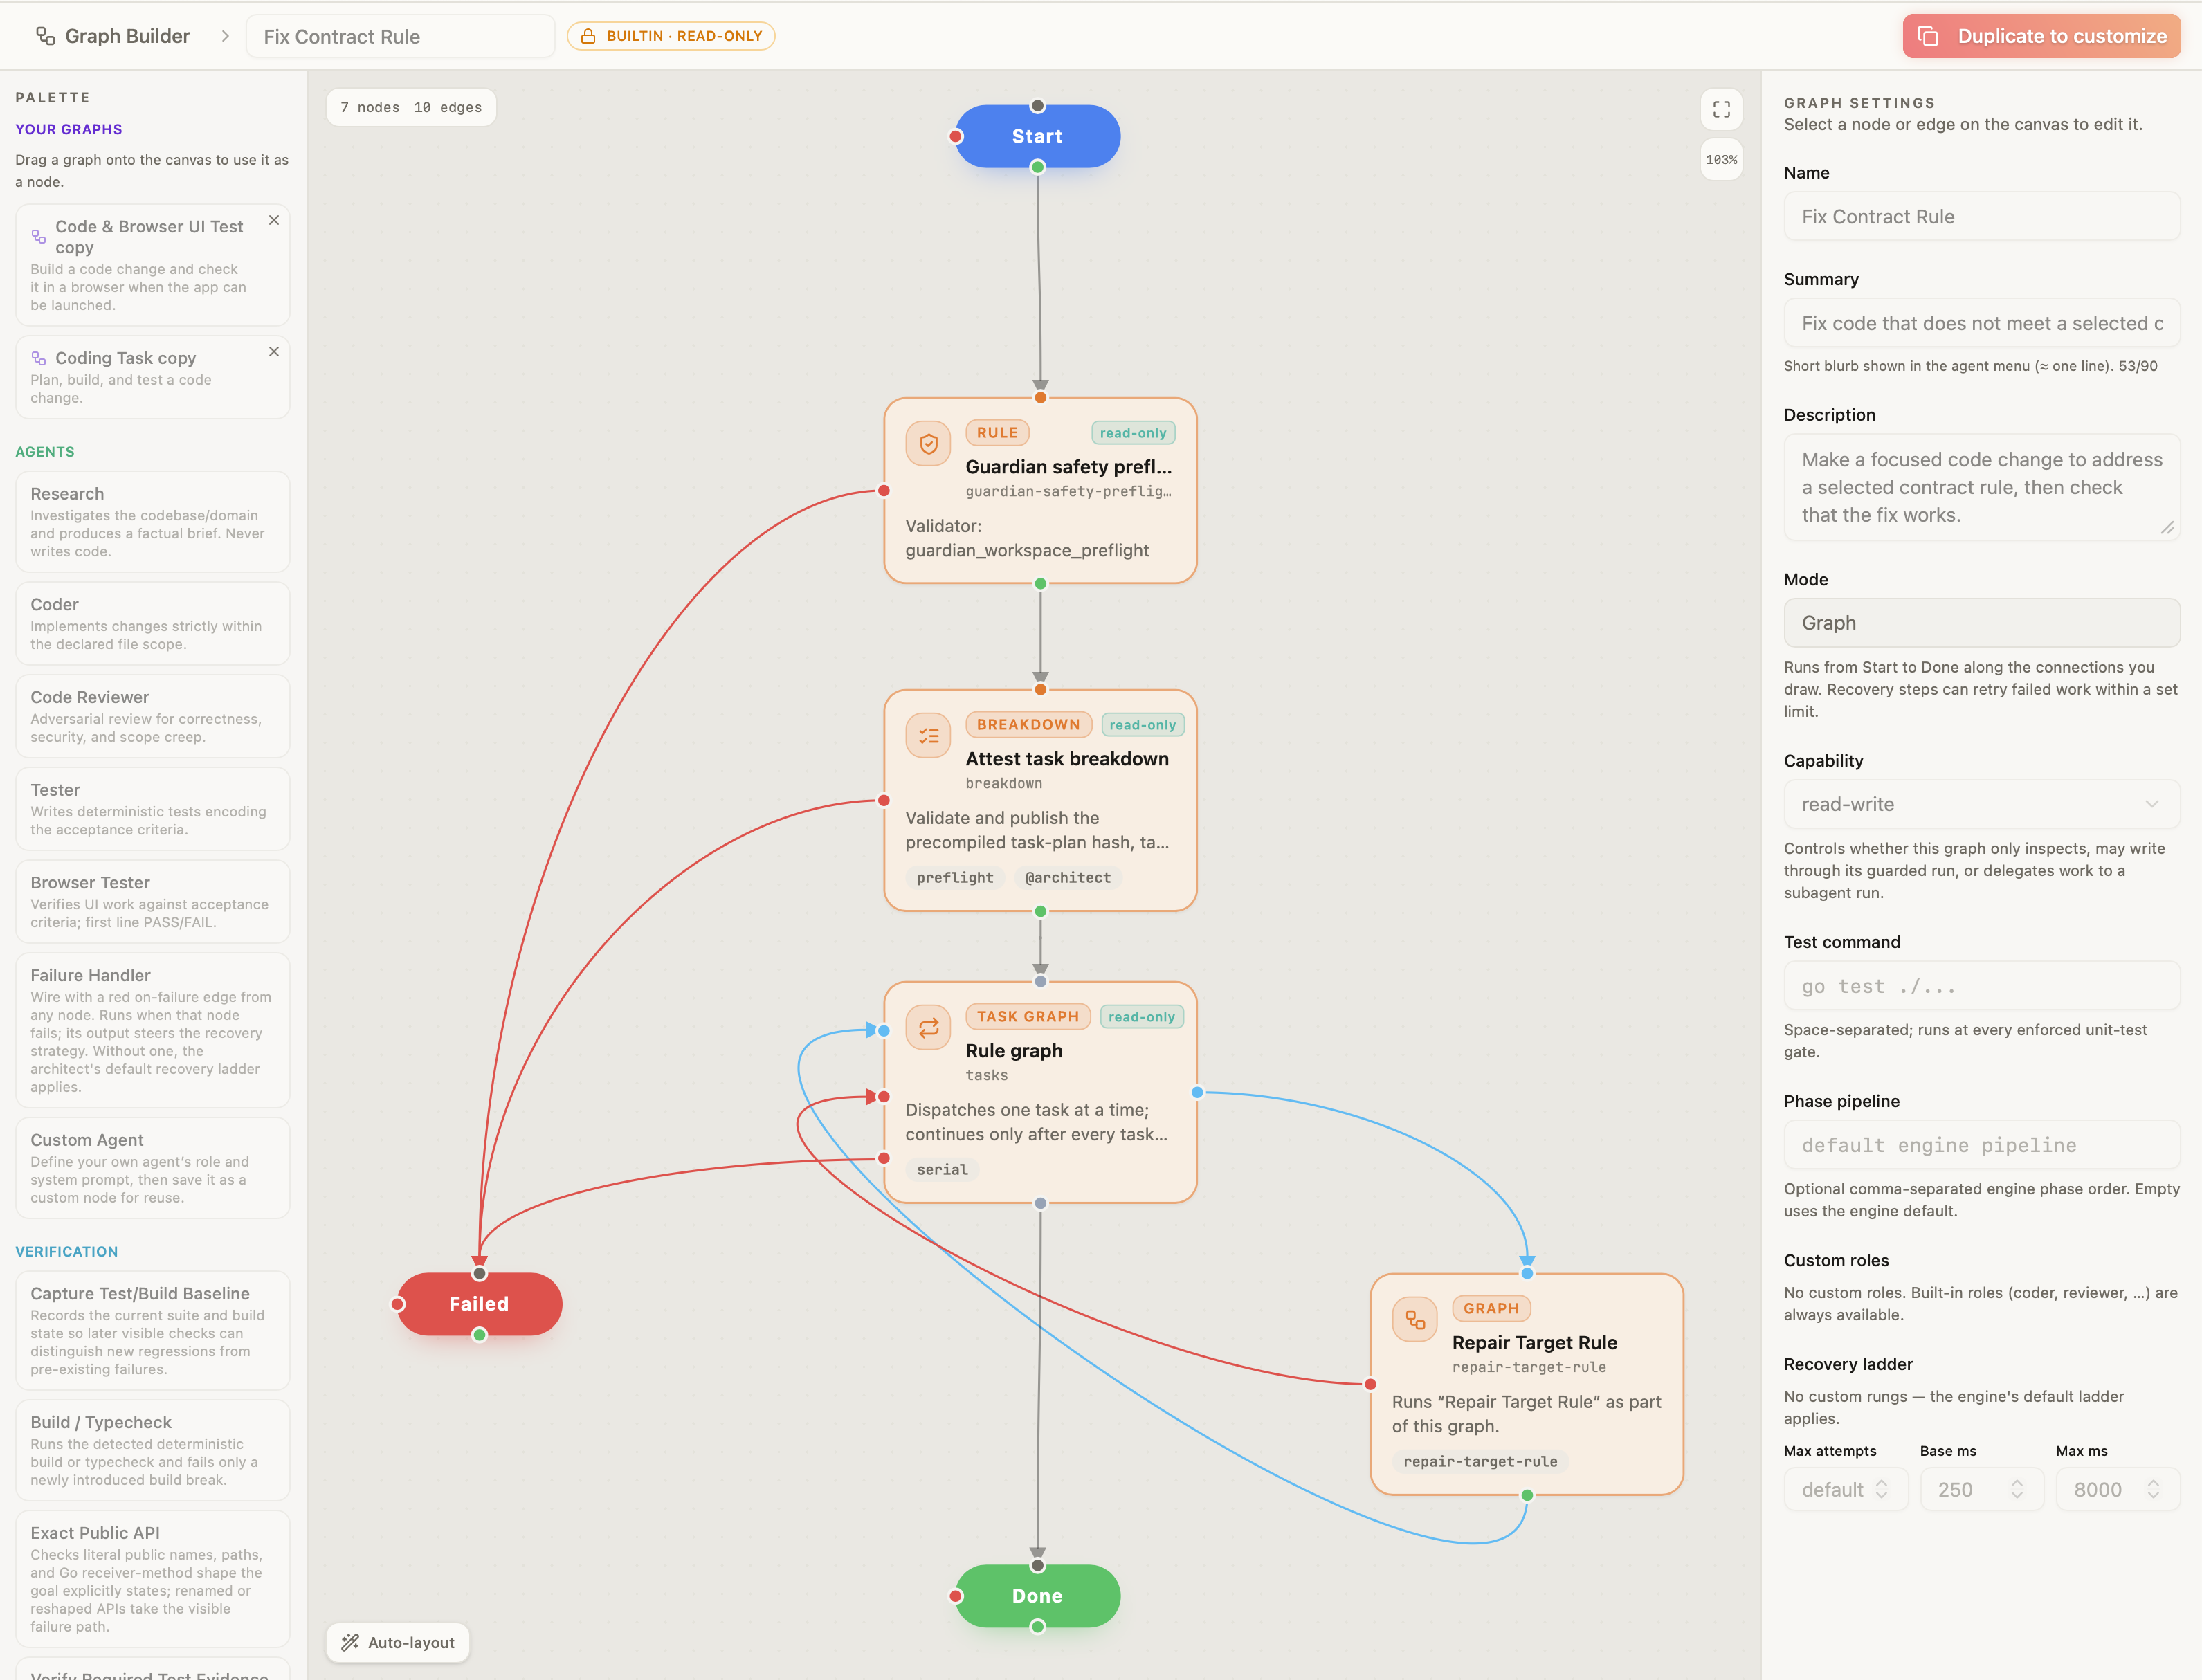Click the Test command input field

pos(1981,986)
